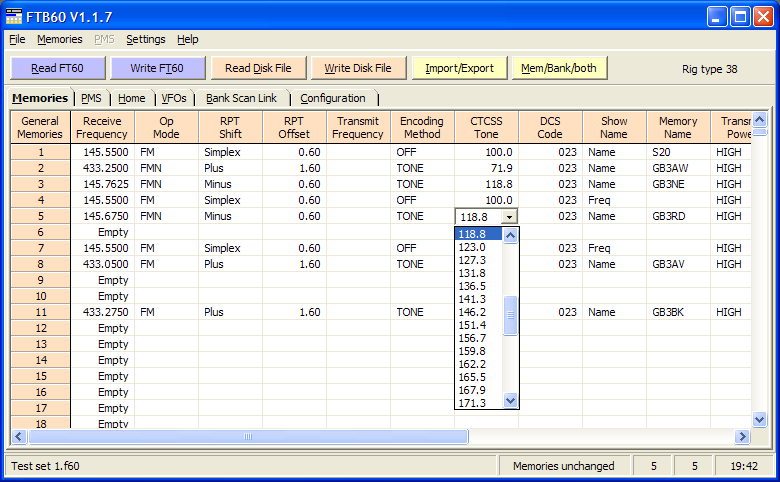This screenshot has height=482, width=780.
Task: Click the horizontal scrollbar thumb
Action: (x=248, y=437)
